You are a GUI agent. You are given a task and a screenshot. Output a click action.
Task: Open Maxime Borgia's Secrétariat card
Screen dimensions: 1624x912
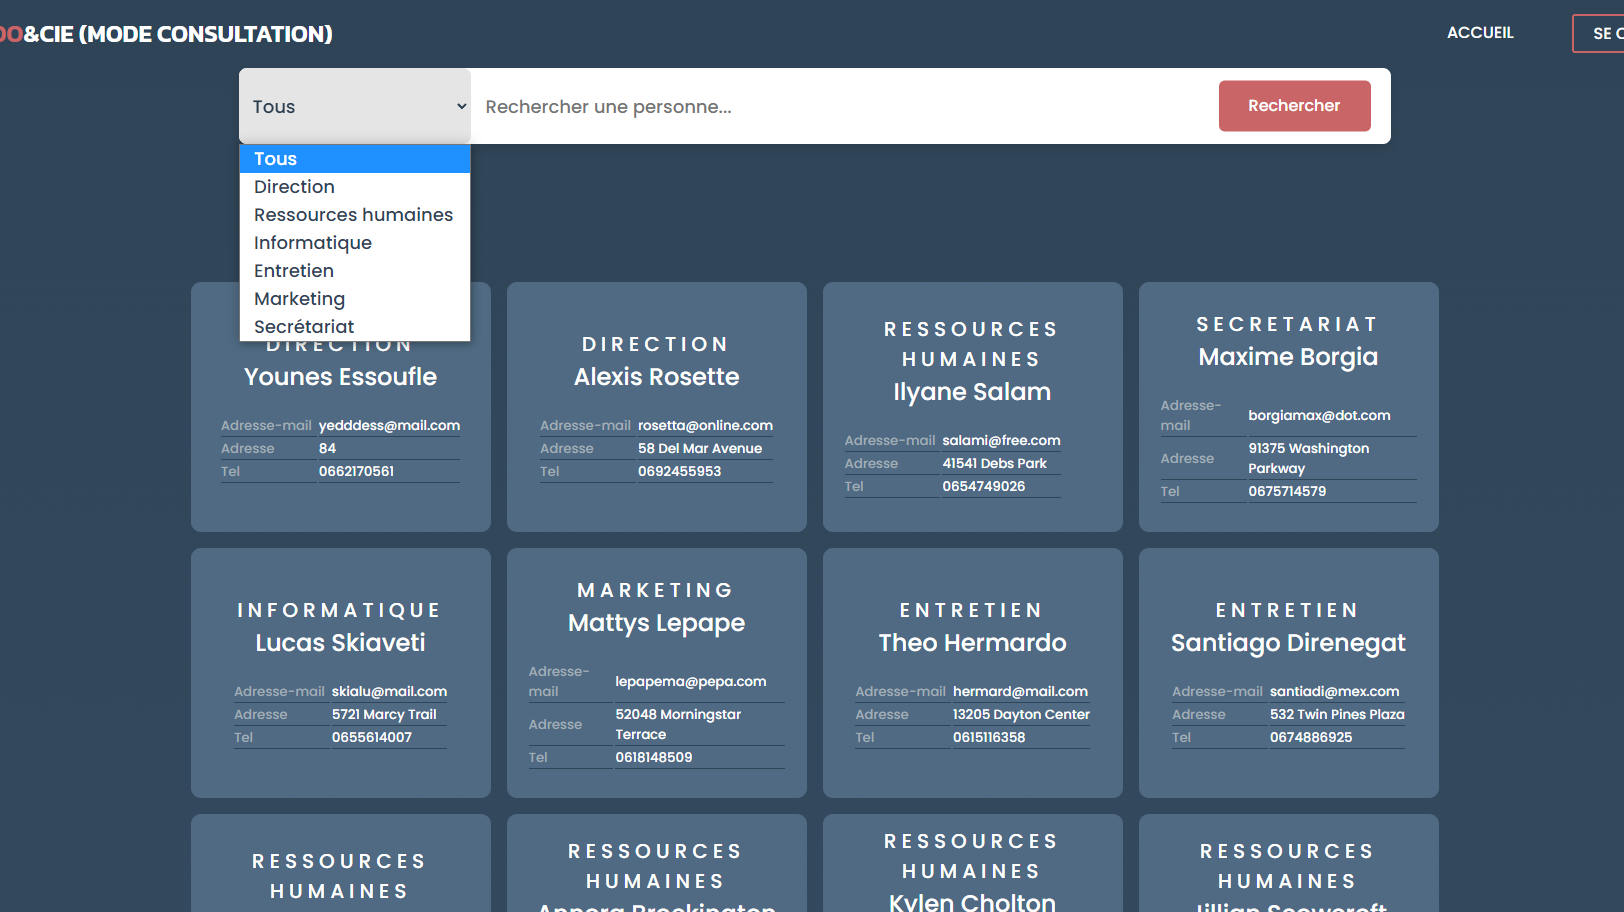click(x=1288, y=406)
